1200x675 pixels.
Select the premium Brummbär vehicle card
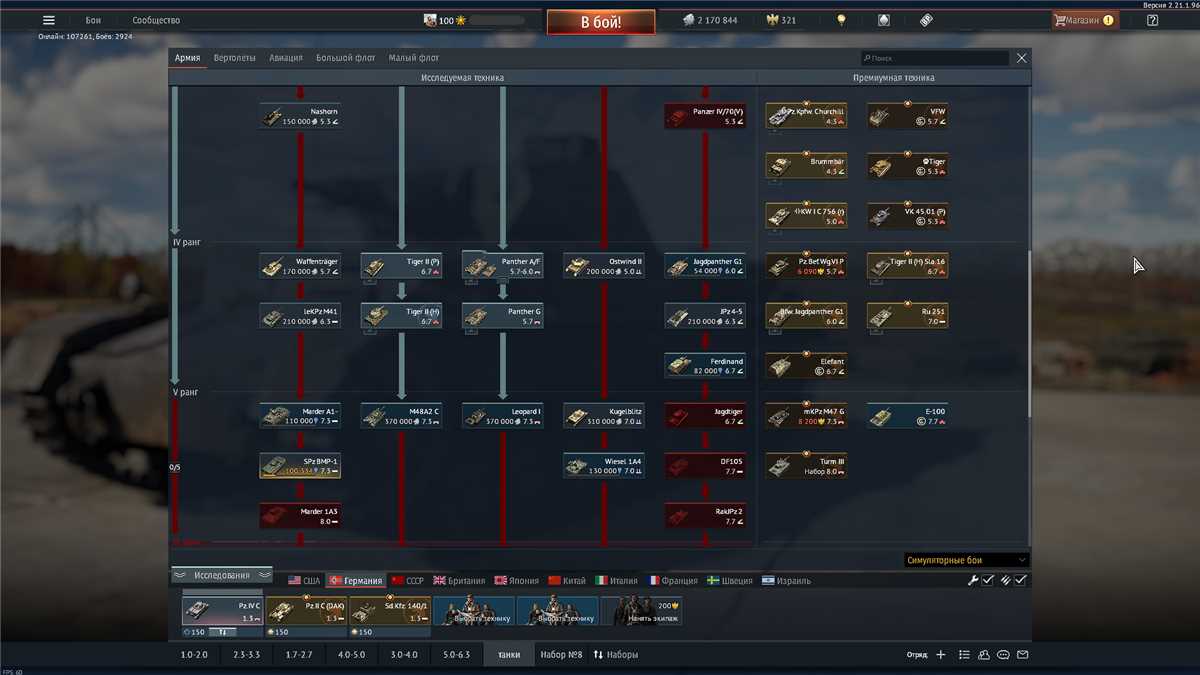coord(806,166)
